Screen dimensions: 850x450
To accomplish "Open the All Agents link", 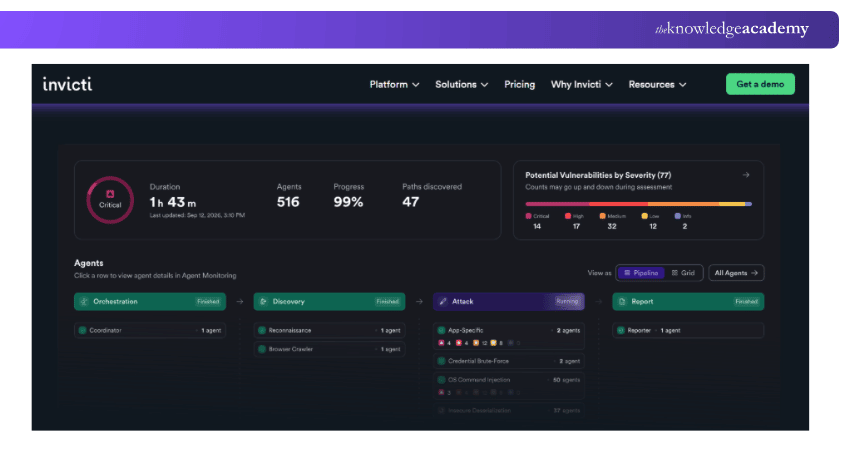I will tap(736, 273).
